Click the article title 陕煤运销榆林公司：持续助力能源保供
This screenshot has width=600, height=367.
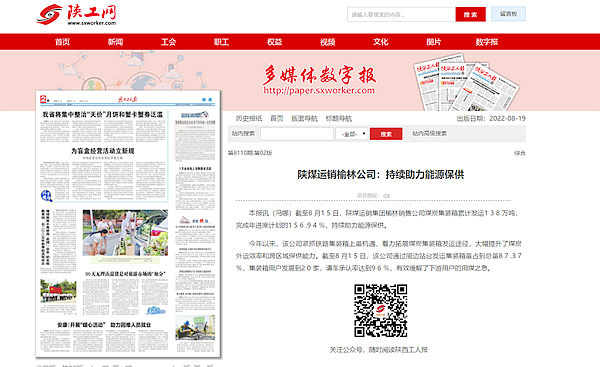pos(381,175)
